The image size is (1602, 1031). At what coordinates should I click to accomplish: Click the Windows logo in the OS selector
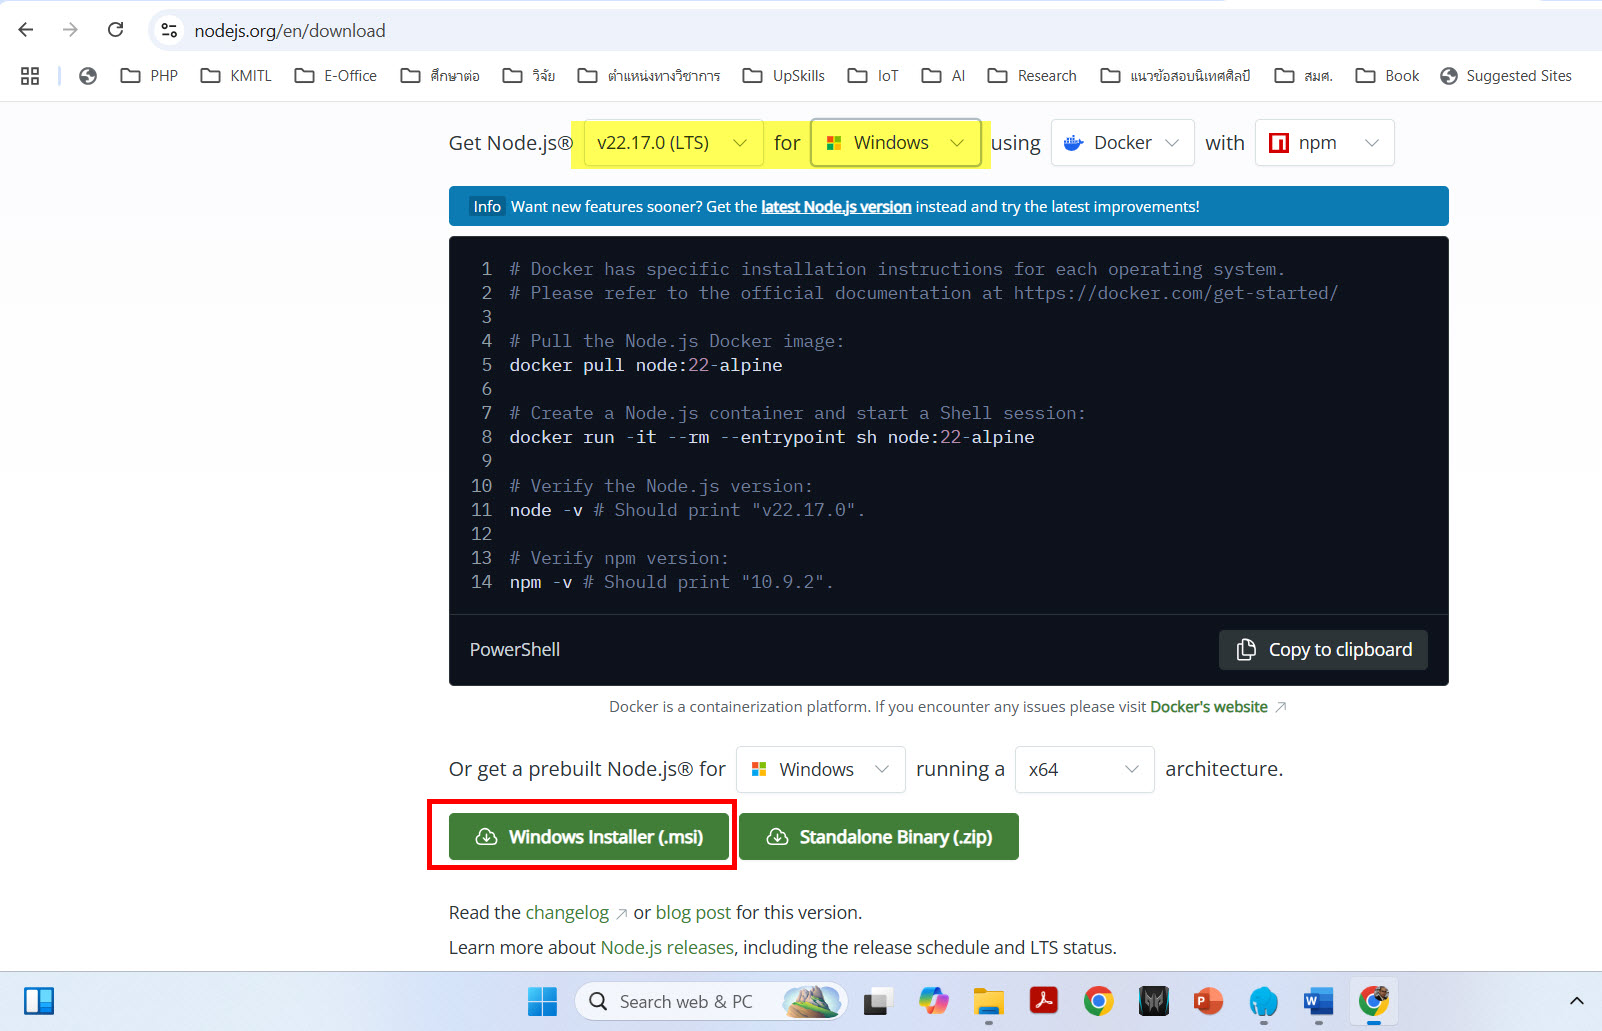(834, 142)
